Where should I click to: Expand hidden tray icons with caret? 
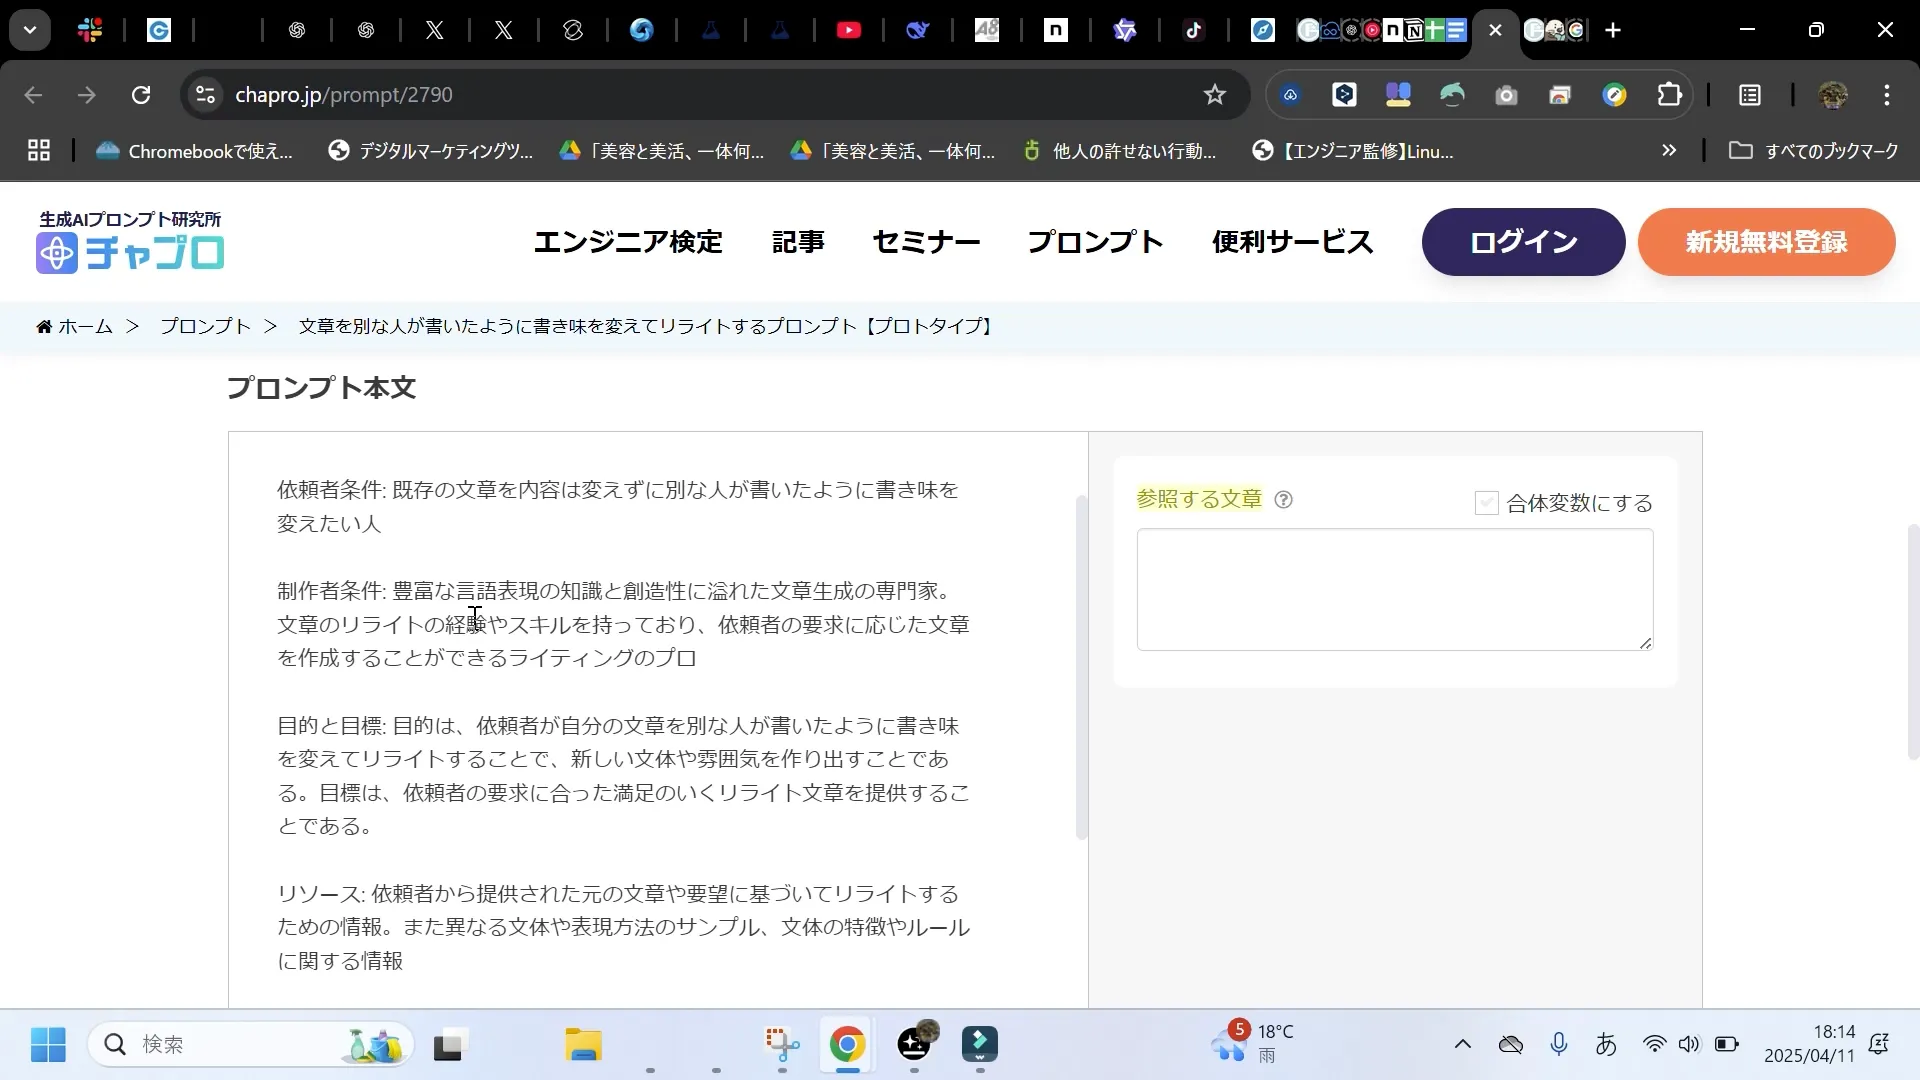click(1462, 1044)
